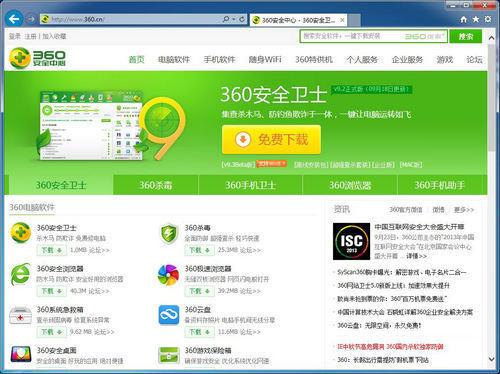Open the 360官方微信 link
This screenshot has width=500, height=374.
406,210
